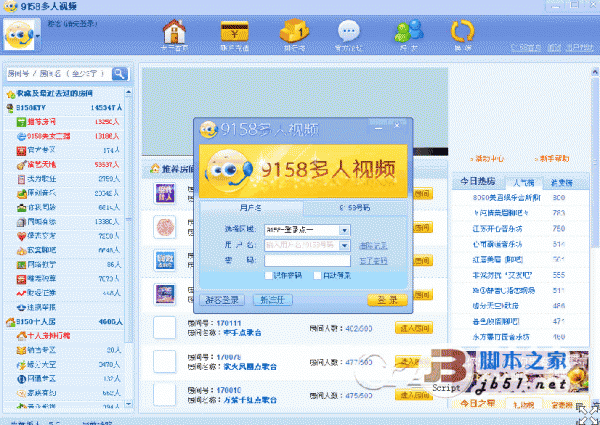Collapse the 9158十人房 category group

(x=64, y=322)
